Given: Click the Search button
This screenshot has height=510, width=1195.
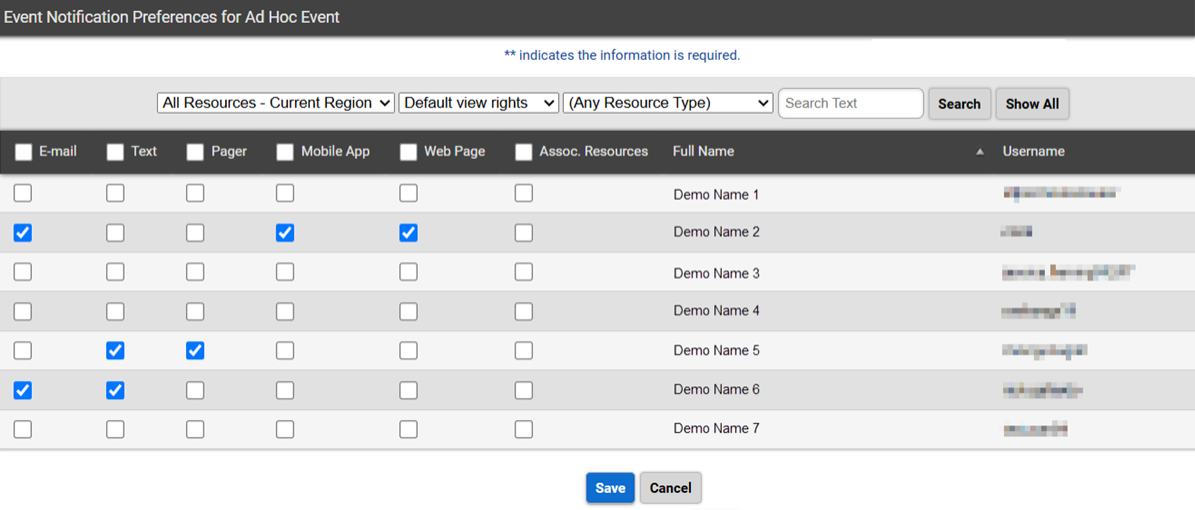Looking at the screenshot, I should click(960, 104).
